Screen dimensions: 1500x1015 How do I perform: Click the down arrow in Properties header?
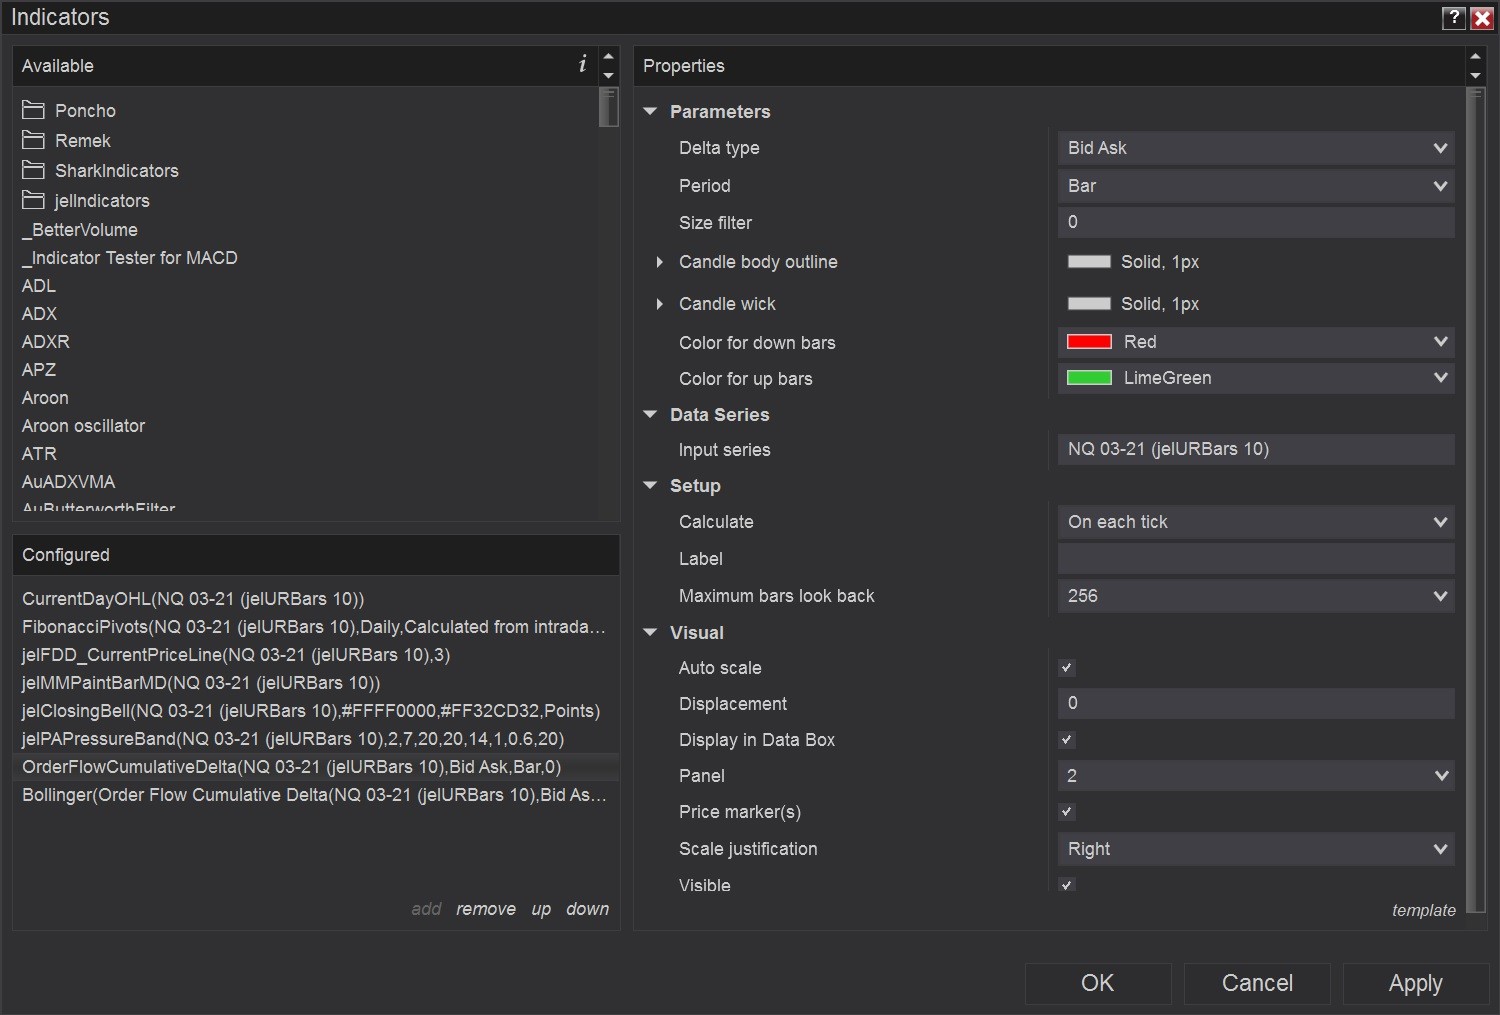[x=1475, y=76]
